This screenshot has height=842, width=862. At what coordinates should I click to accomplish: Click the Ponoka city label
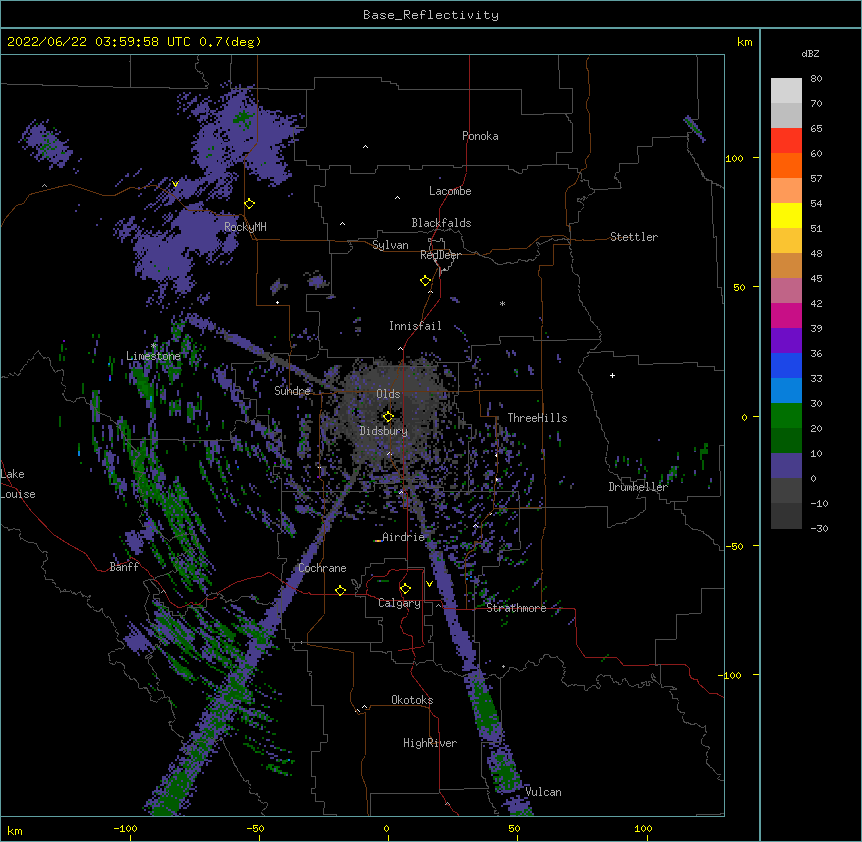click(x=480, y=136)
